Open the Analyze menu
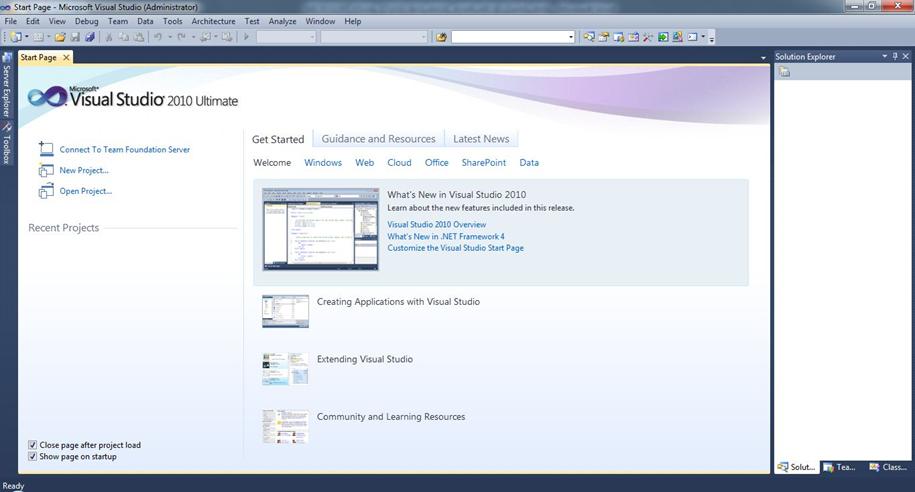 coord(282,21)
